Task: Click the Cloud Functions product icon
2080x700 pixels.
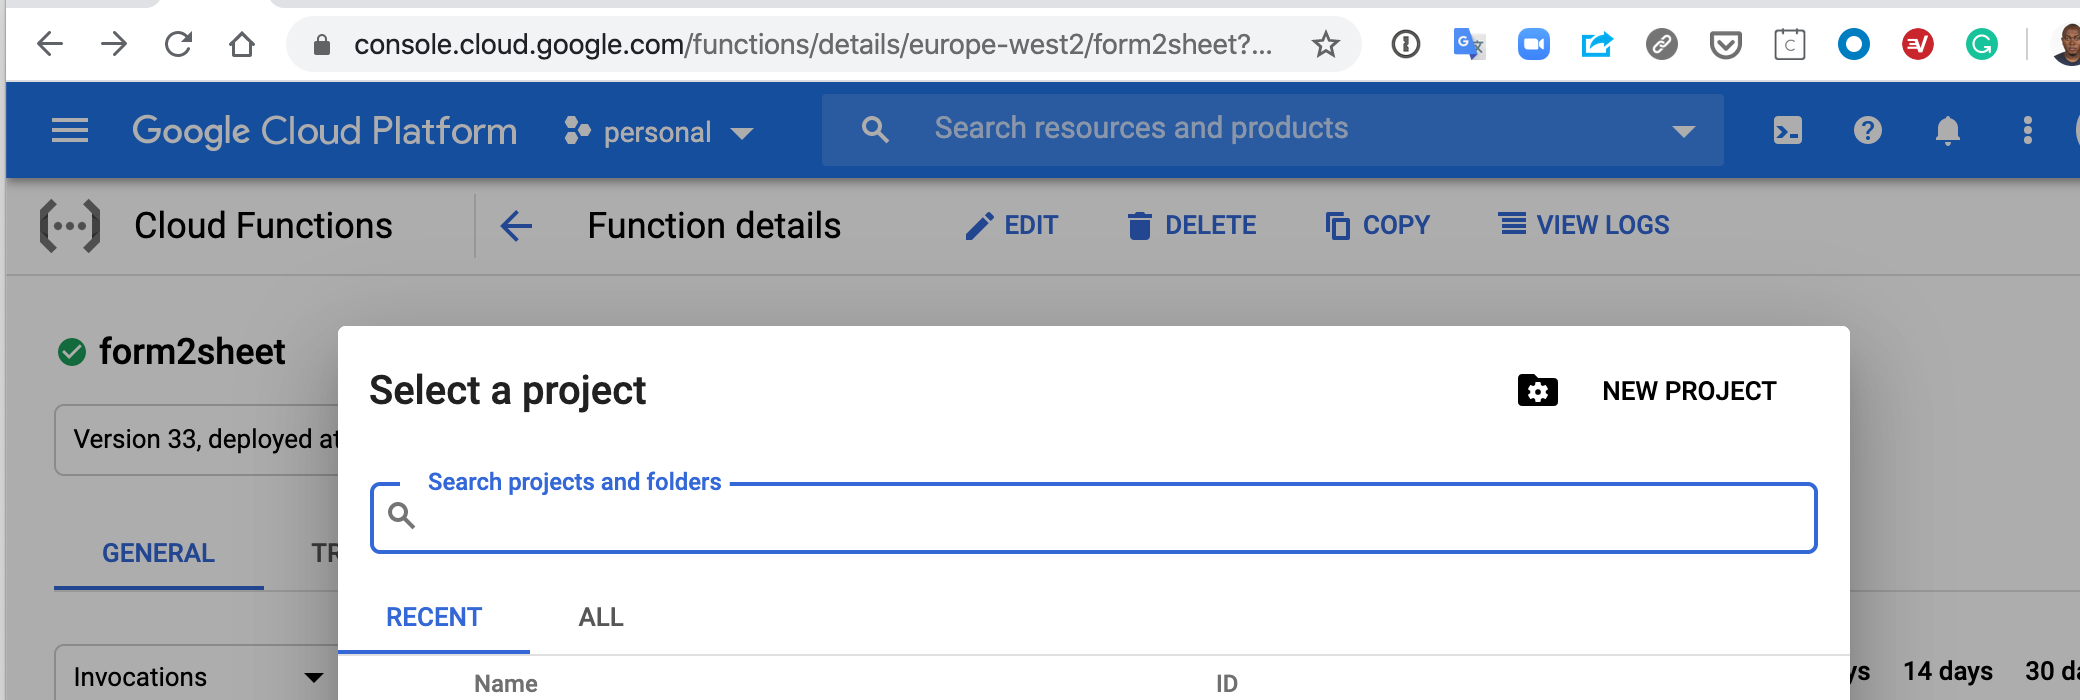Action: pyautogui.click(x=69, y=226)
